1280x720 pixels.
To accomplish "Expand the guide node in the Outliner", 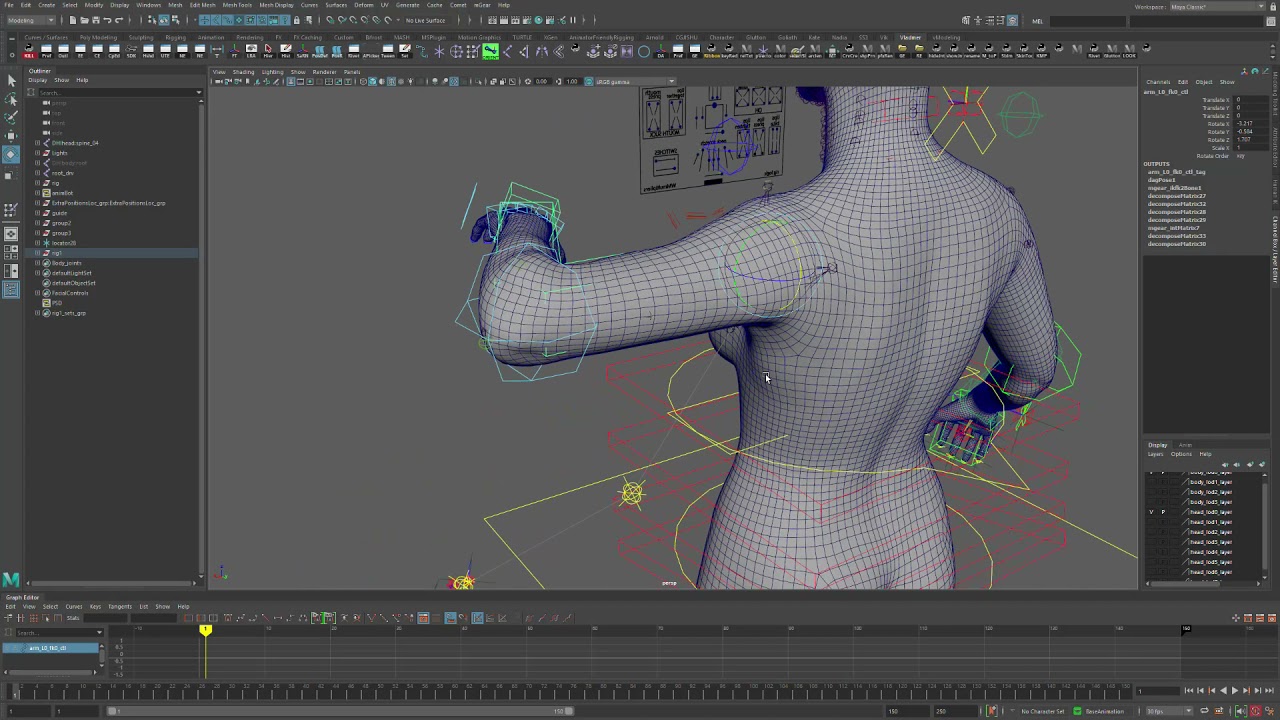I will click(x=37, y=213).
